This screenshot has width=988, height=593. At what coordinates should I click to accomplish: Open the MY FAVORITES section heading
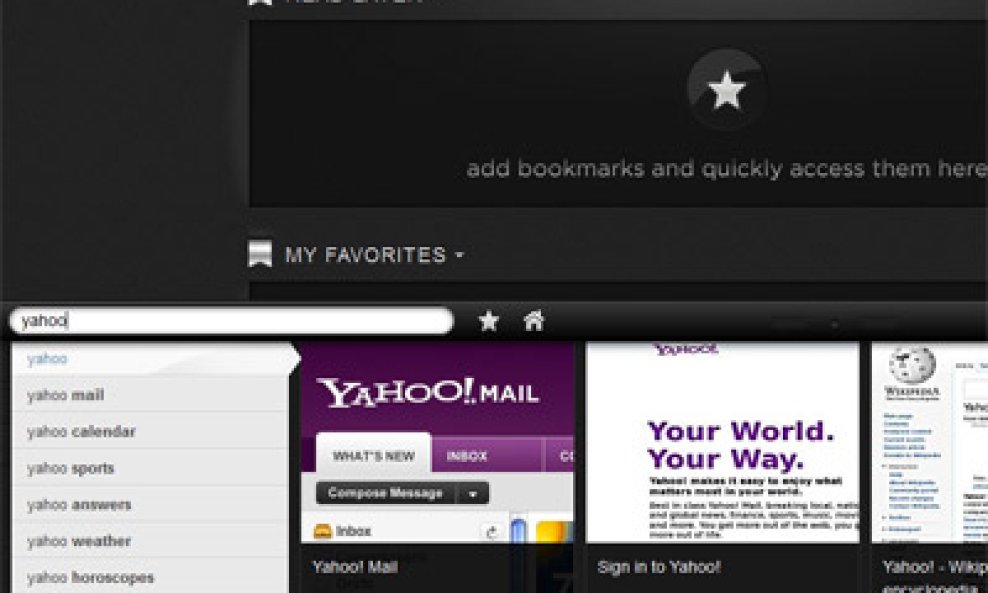tap(365, 255)
